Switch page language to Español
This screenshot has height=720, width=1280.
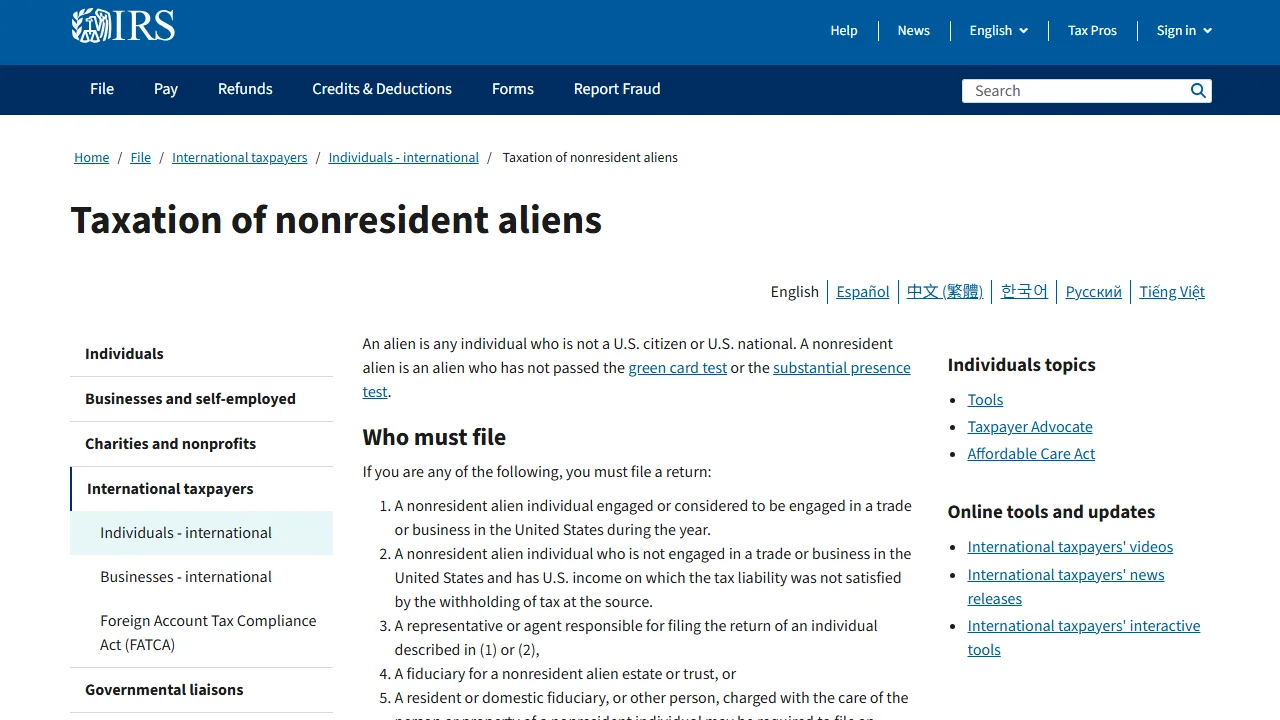click(863, 292)
